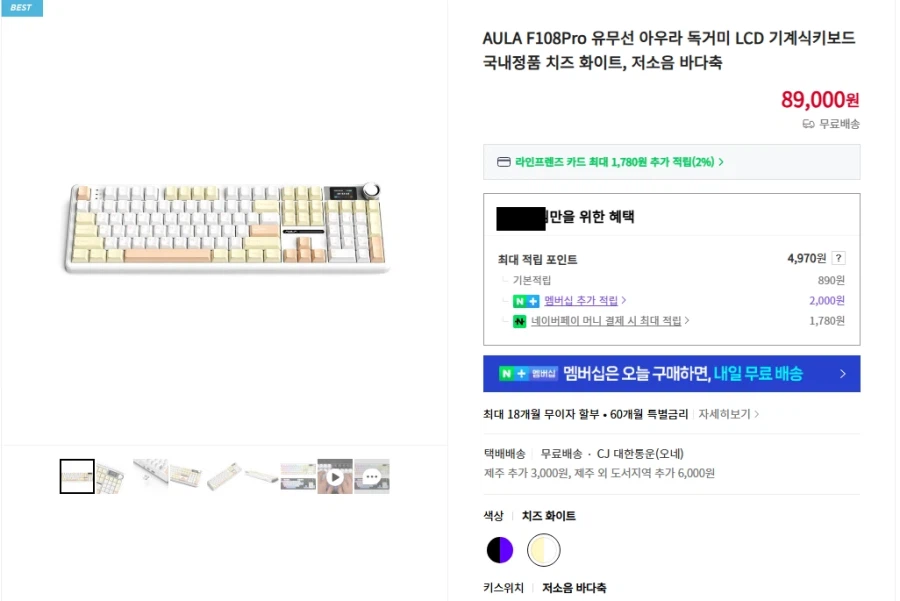Click the 자세히보기 link for installment details

point(727,414)
